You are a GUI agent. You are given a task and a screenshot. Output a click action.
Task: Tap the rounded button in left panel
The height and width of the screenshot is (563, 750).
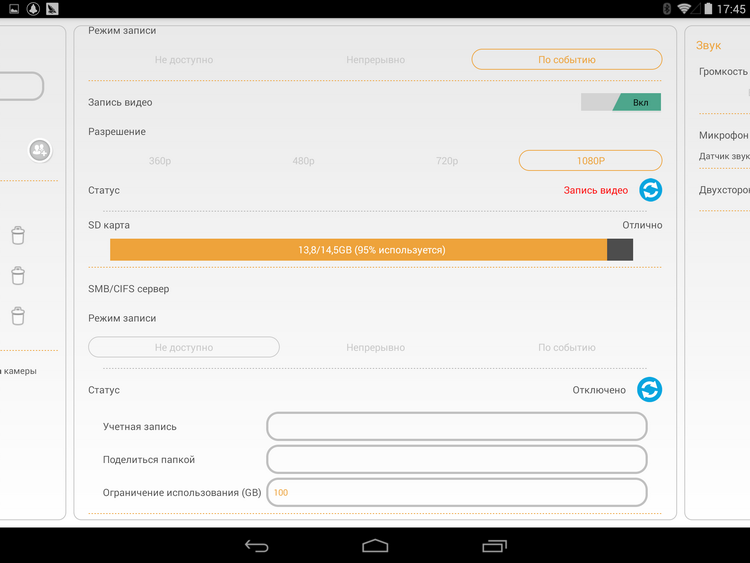coord(21,86)
